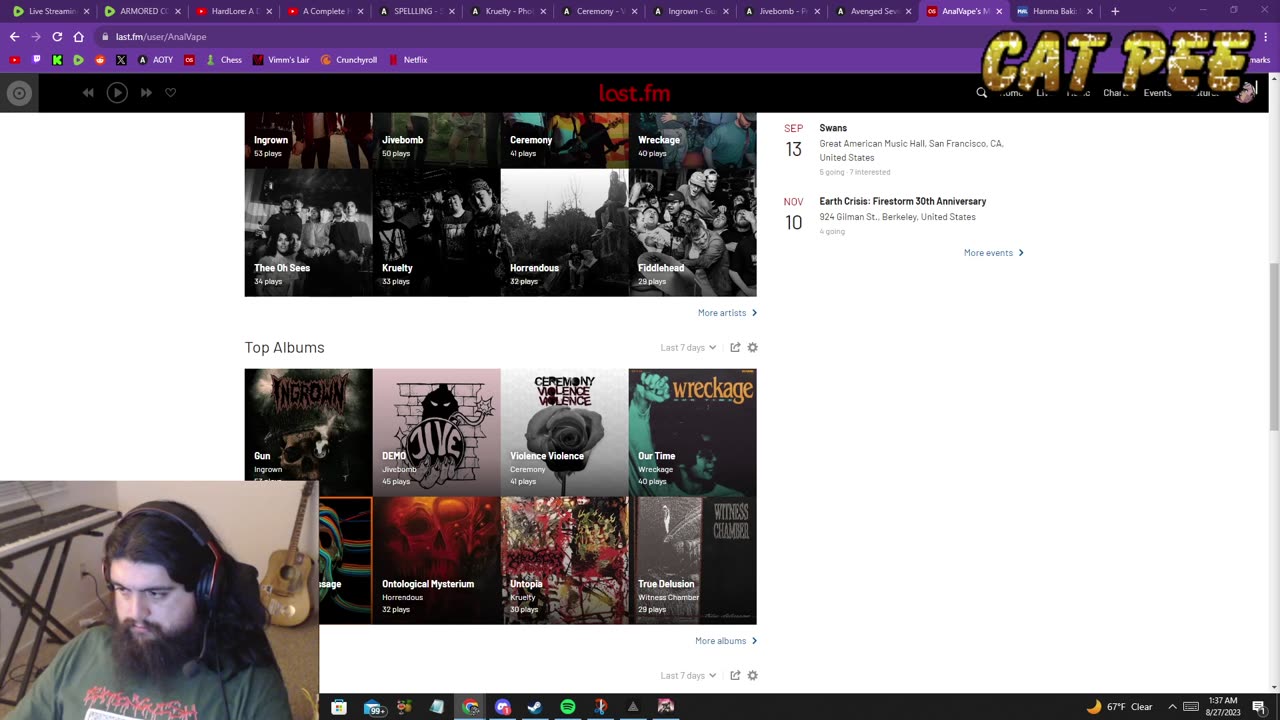Open AOTY bookmark

click(155, 60)
